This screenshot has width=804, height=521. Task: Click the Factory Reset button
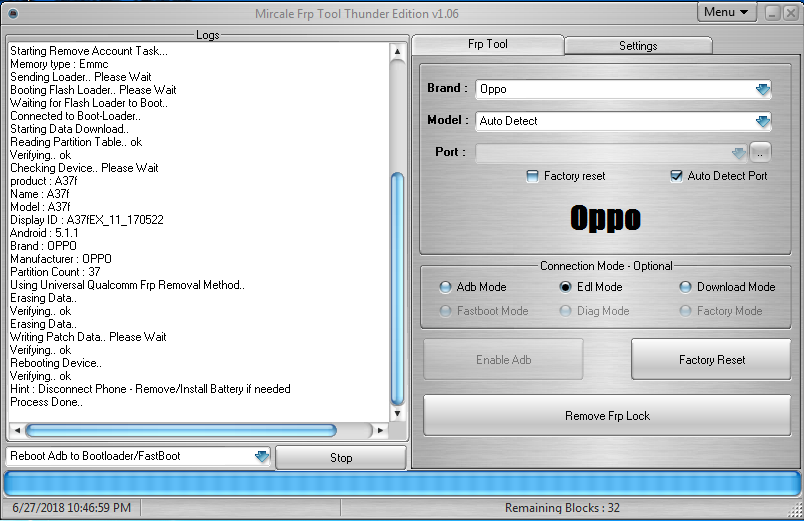711,359
